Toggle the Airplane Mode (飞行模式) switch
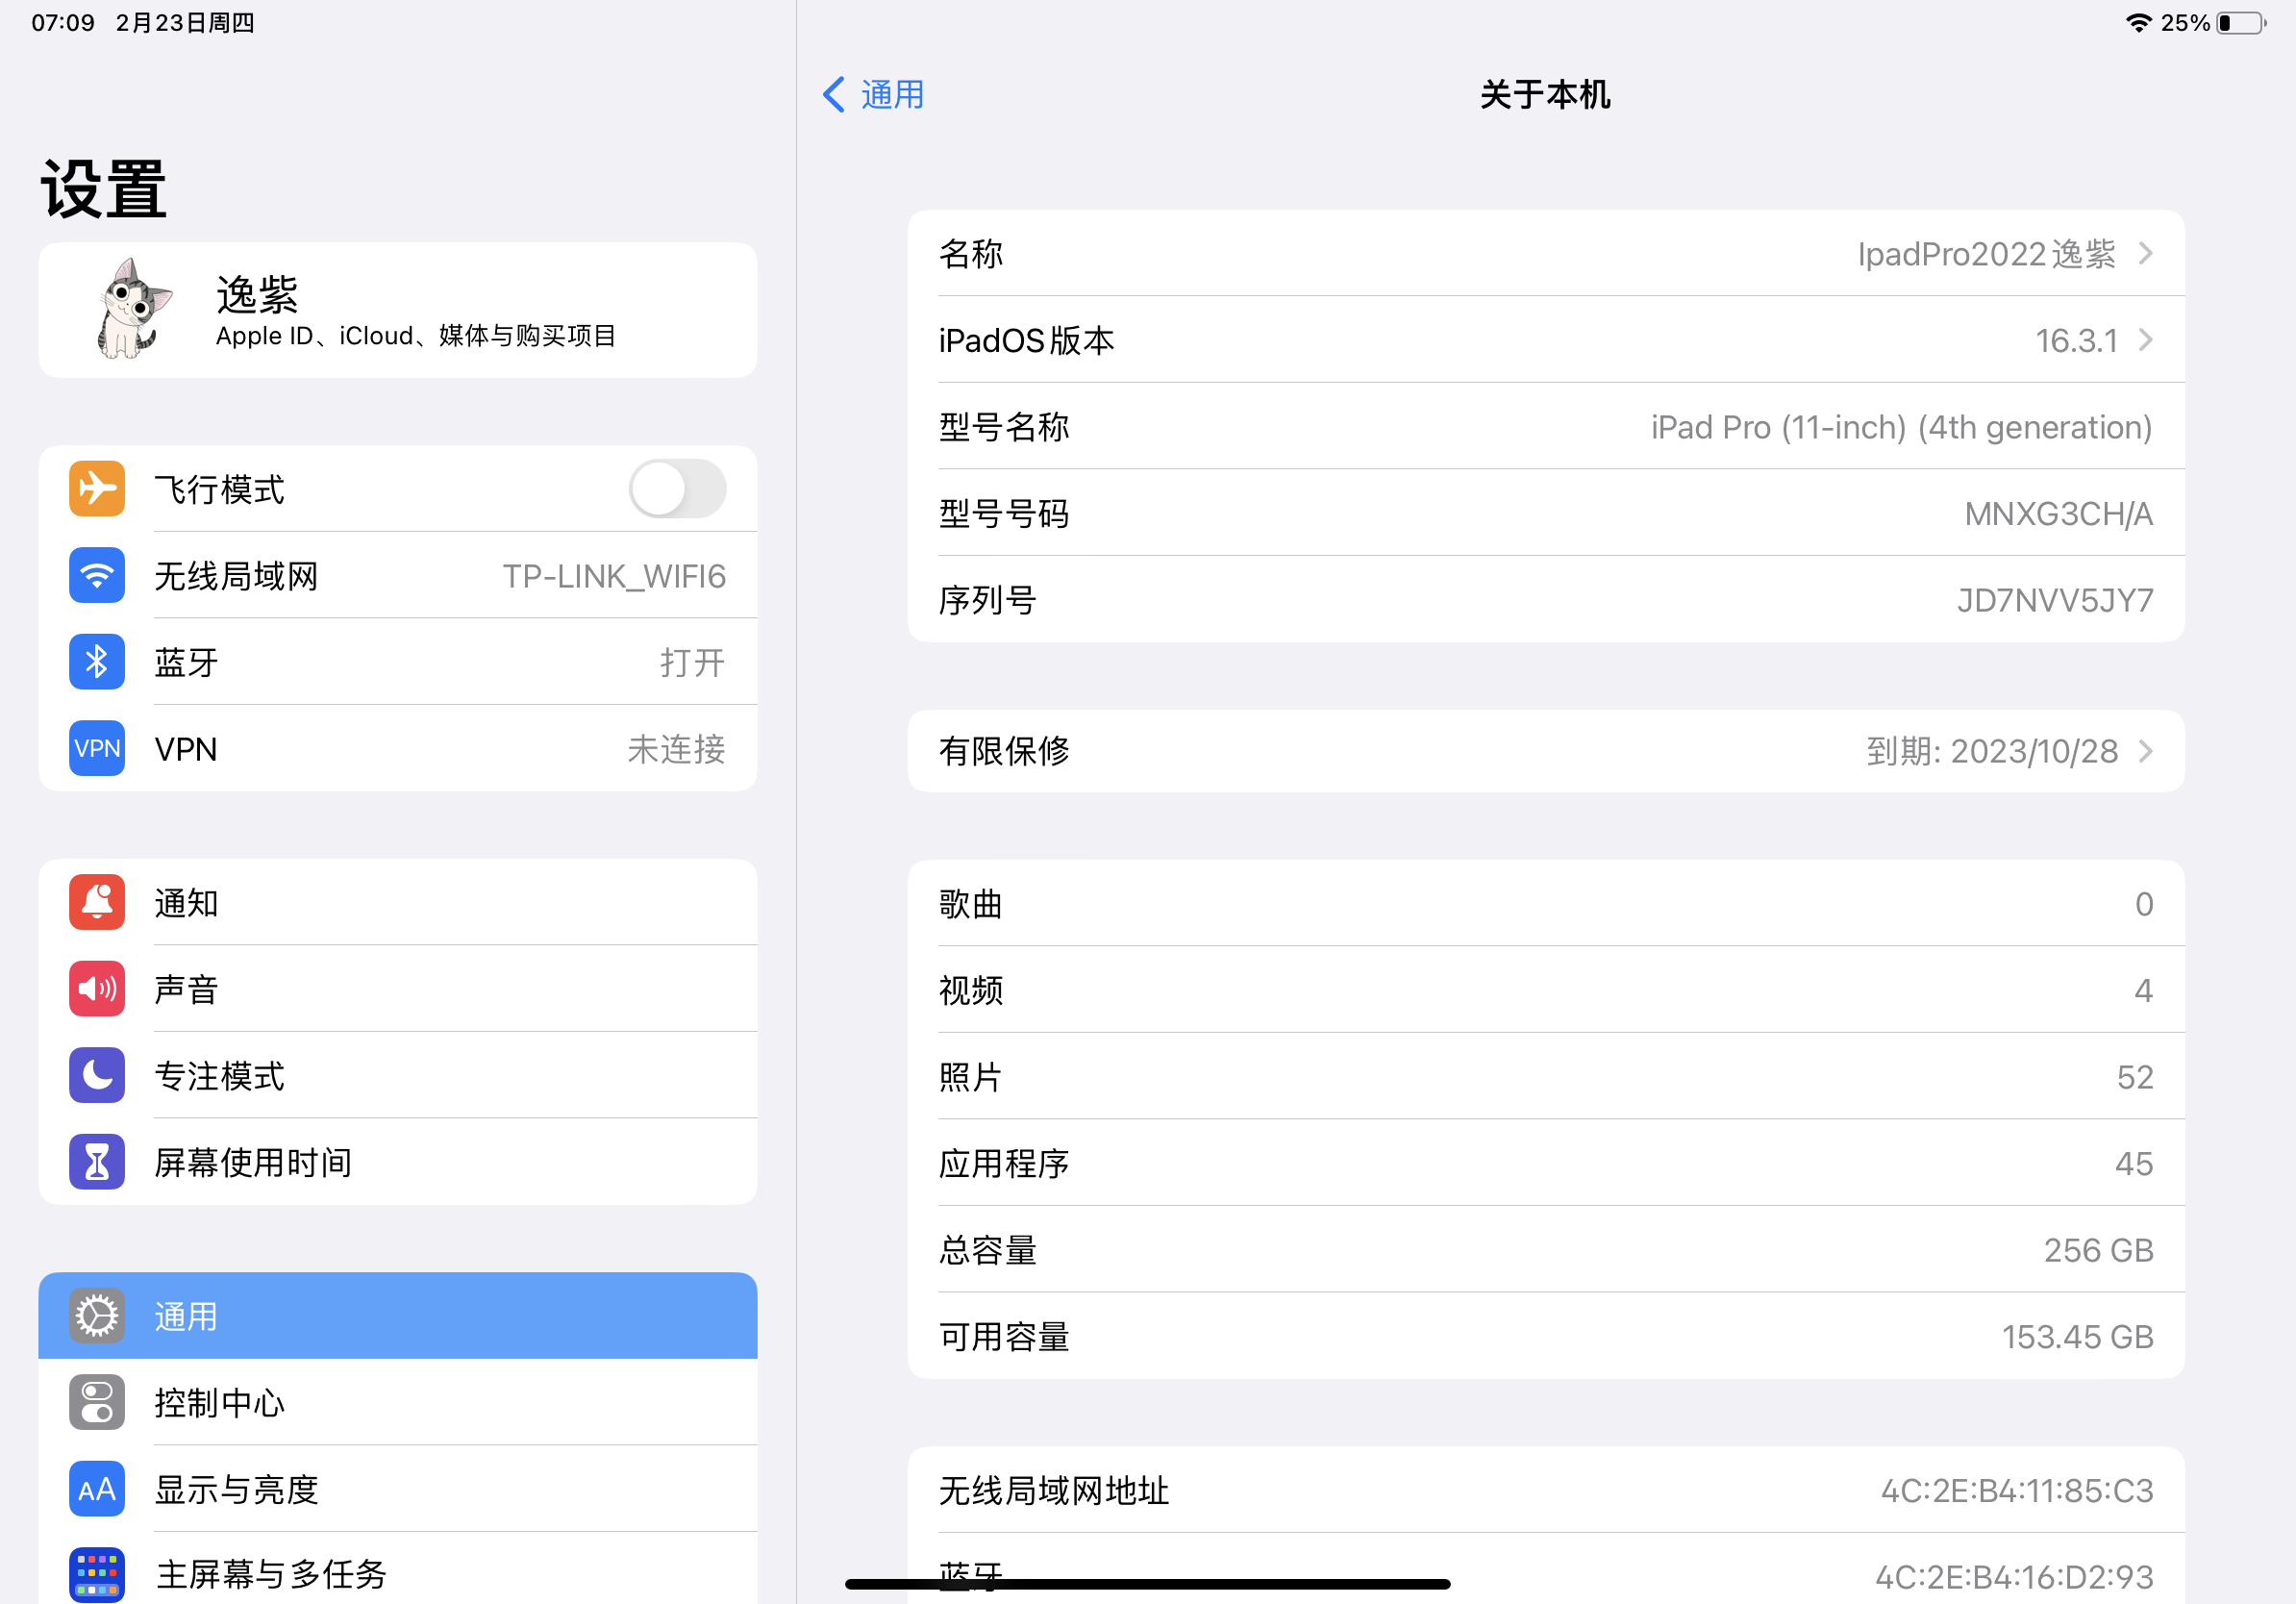2296x1604 pixels. pyautogui.click(x=677, y=489)
